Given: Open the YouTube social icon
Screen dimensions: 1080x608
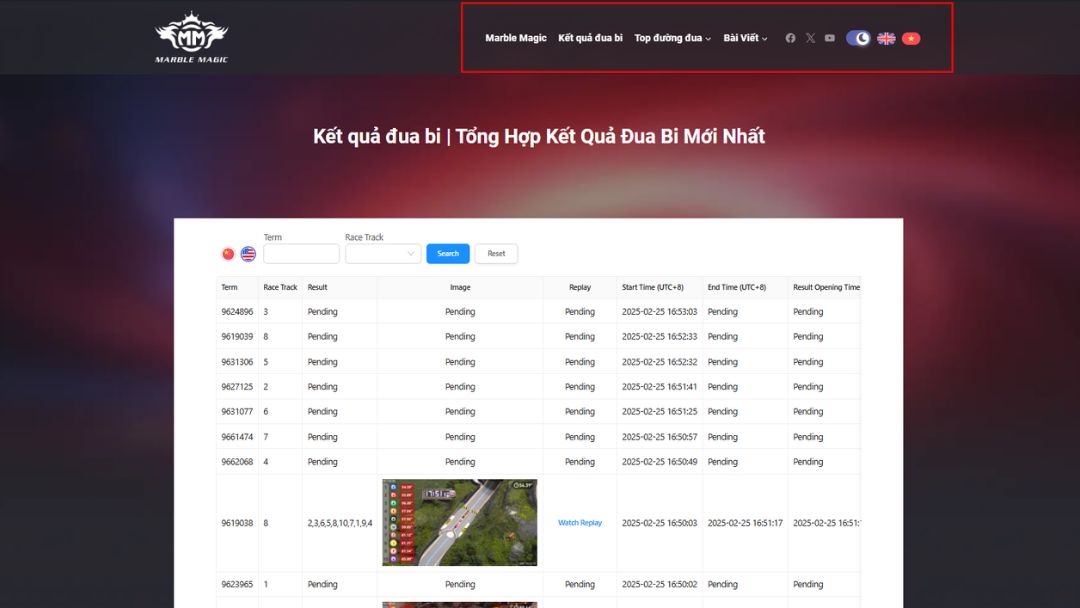Looking at the screenshot, I should pos(829,38).
